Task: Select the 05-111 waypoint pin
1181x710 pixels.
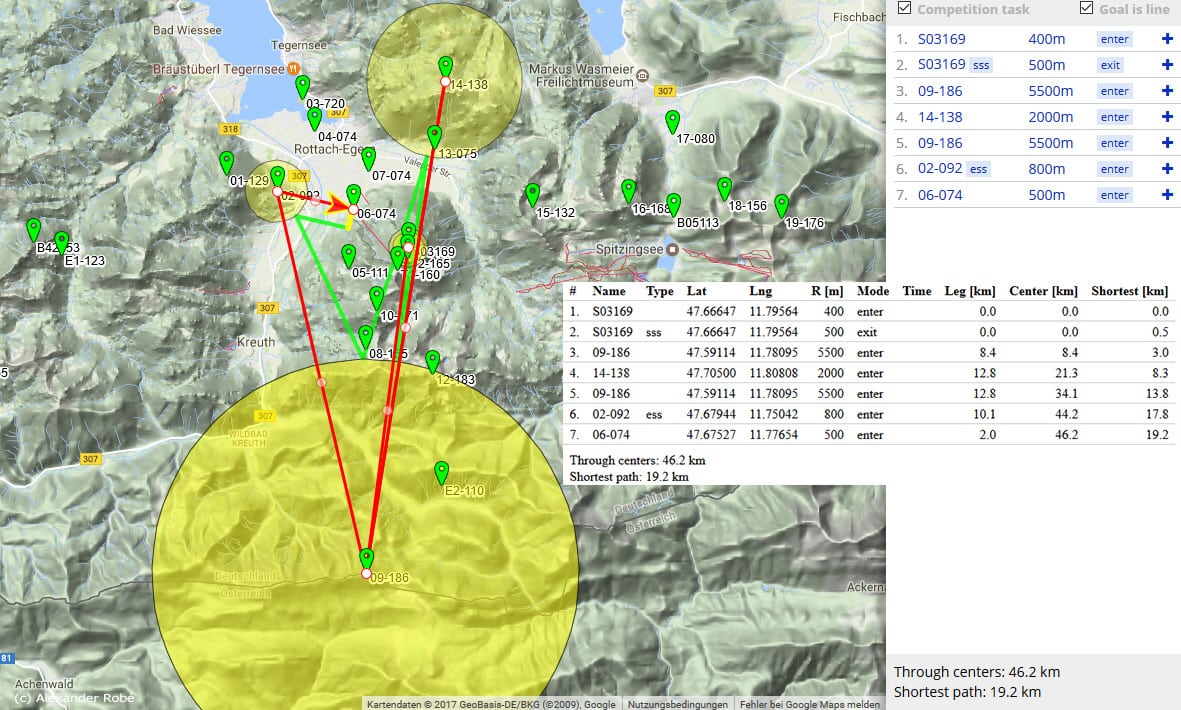Action: pos(348,255)
